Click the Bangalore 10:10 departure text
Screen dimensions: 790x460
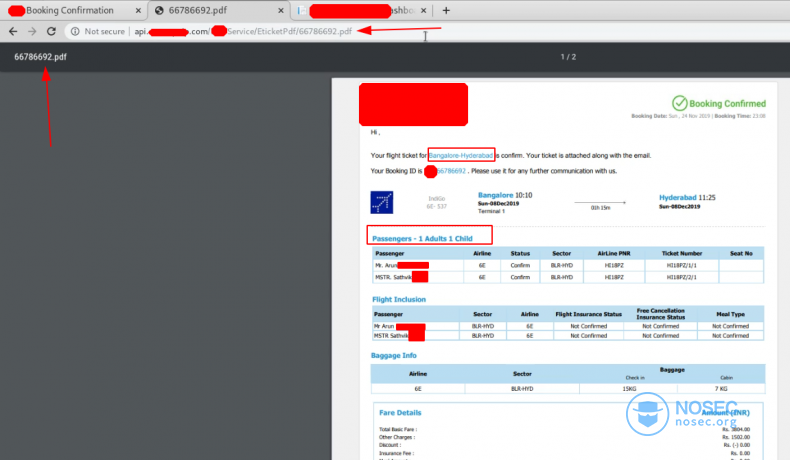505,195
